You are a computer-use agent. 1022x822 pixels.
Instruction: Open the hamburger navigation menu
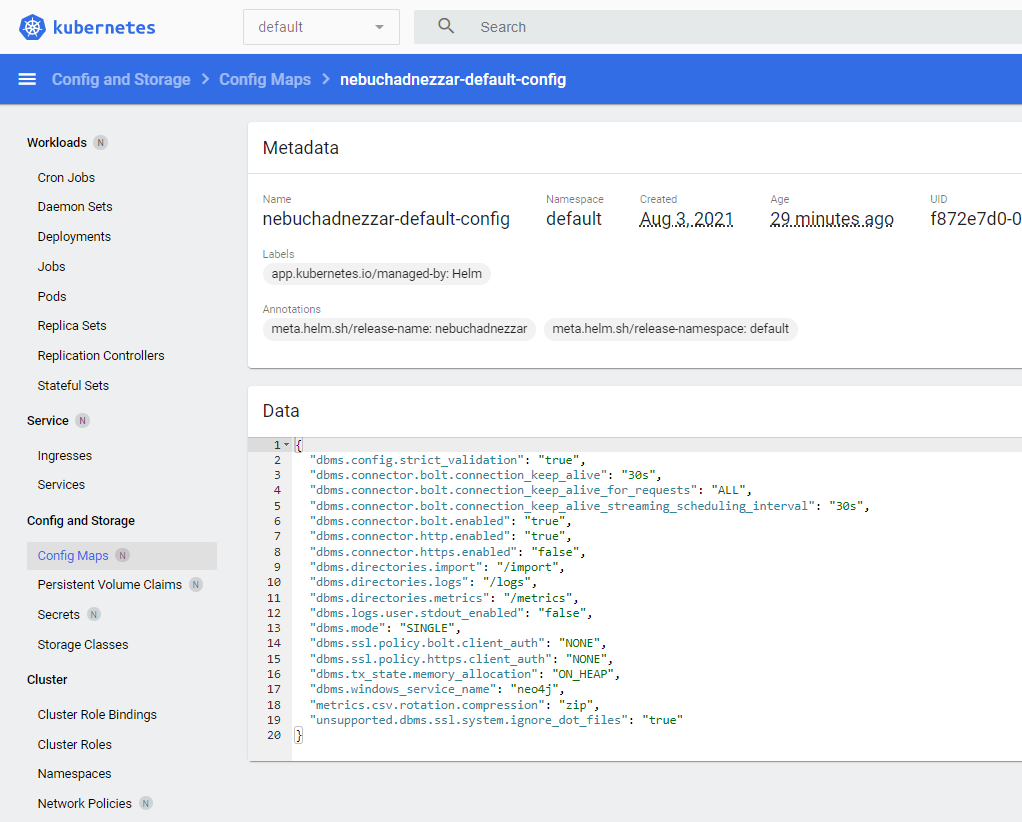coord(27,80)
